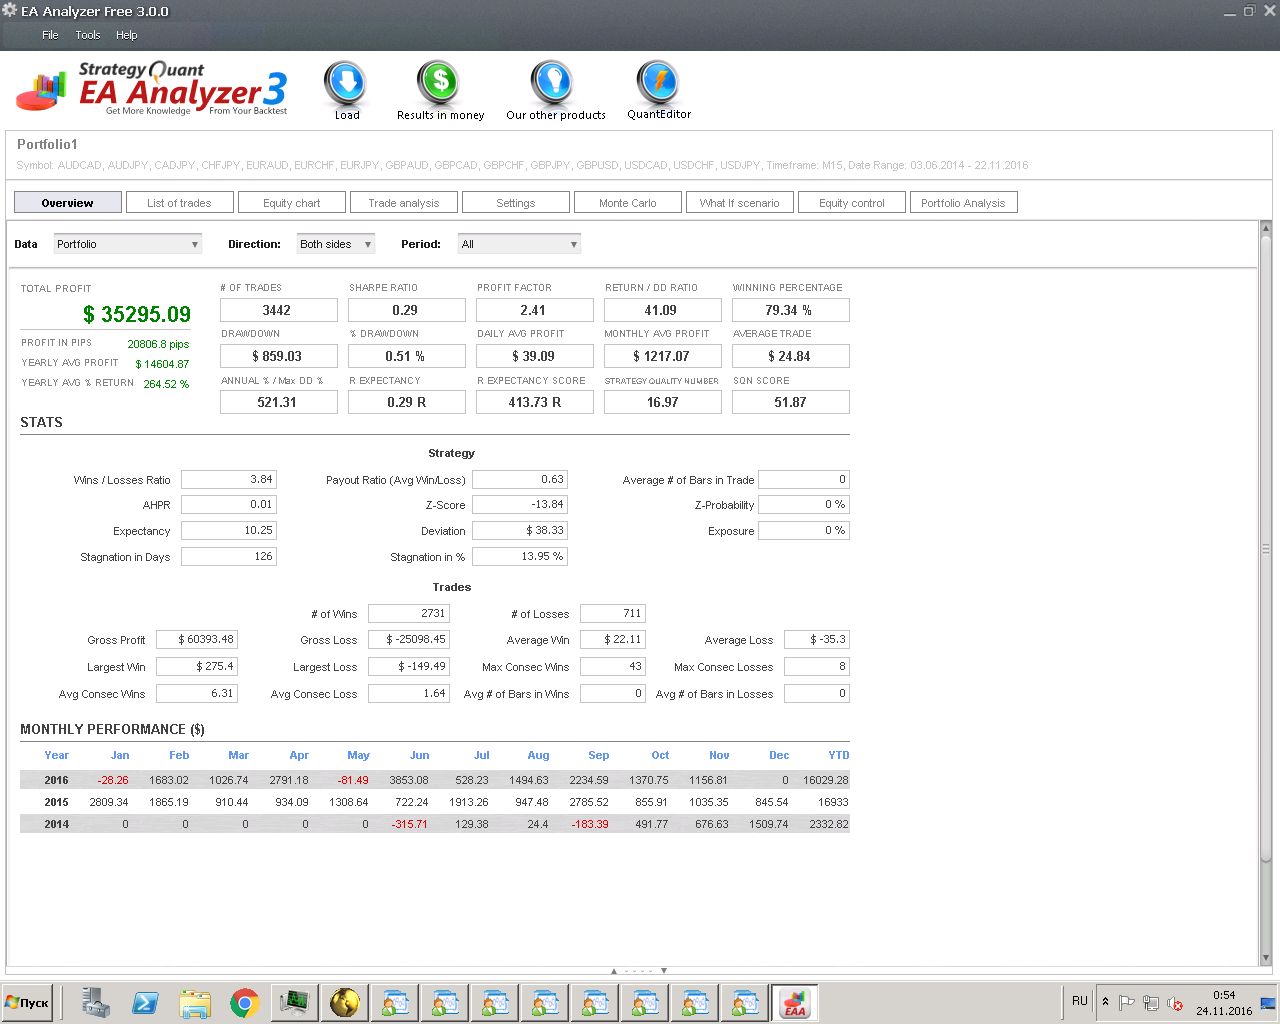Click the Profit Factor value 2.41
This screenshot has width=1280, height=1024.
[x=534, y=310]
